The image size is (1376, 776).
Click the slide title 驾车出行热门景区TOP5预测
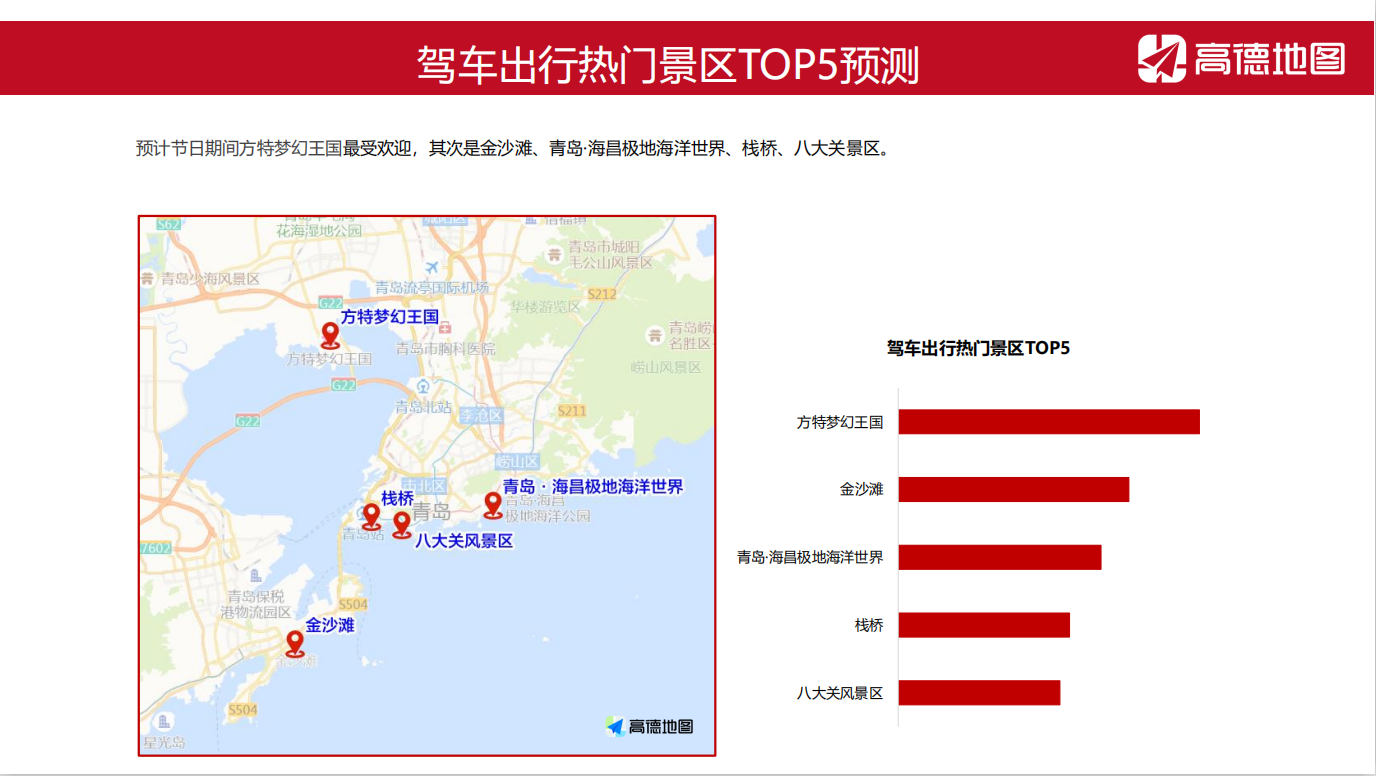667,65
